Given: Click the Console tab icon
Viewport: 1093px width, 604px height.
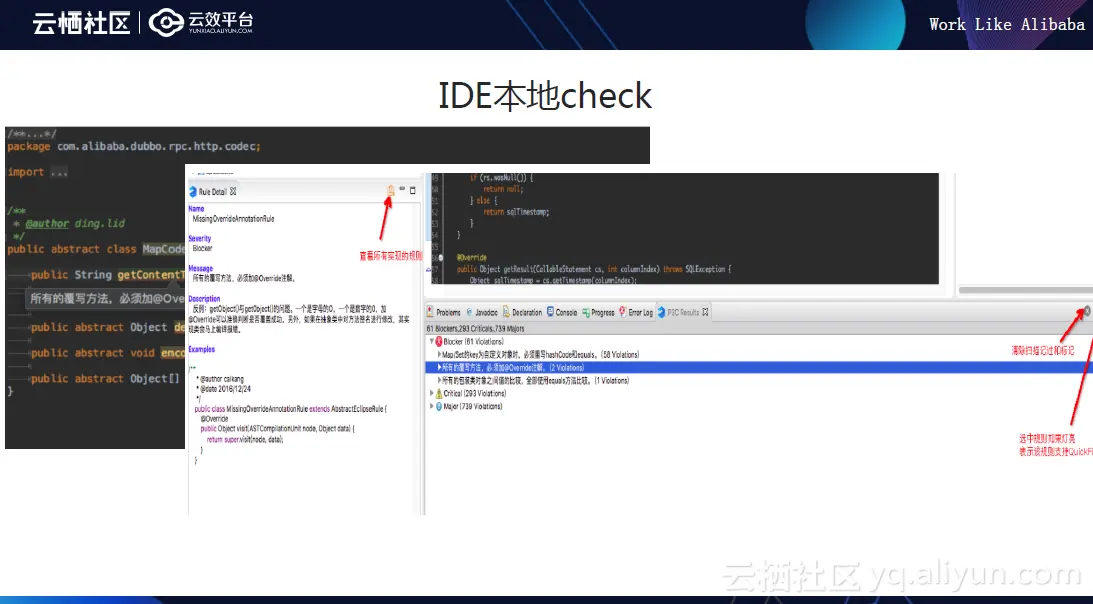Looking at the screenshot, I should 550,312.
